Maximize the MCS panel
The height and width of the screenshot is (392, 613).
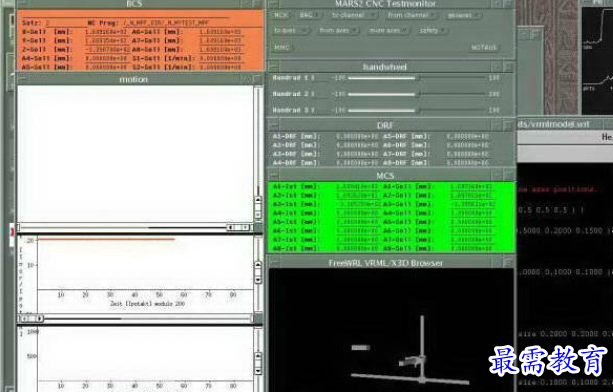(x=509, y=175)
